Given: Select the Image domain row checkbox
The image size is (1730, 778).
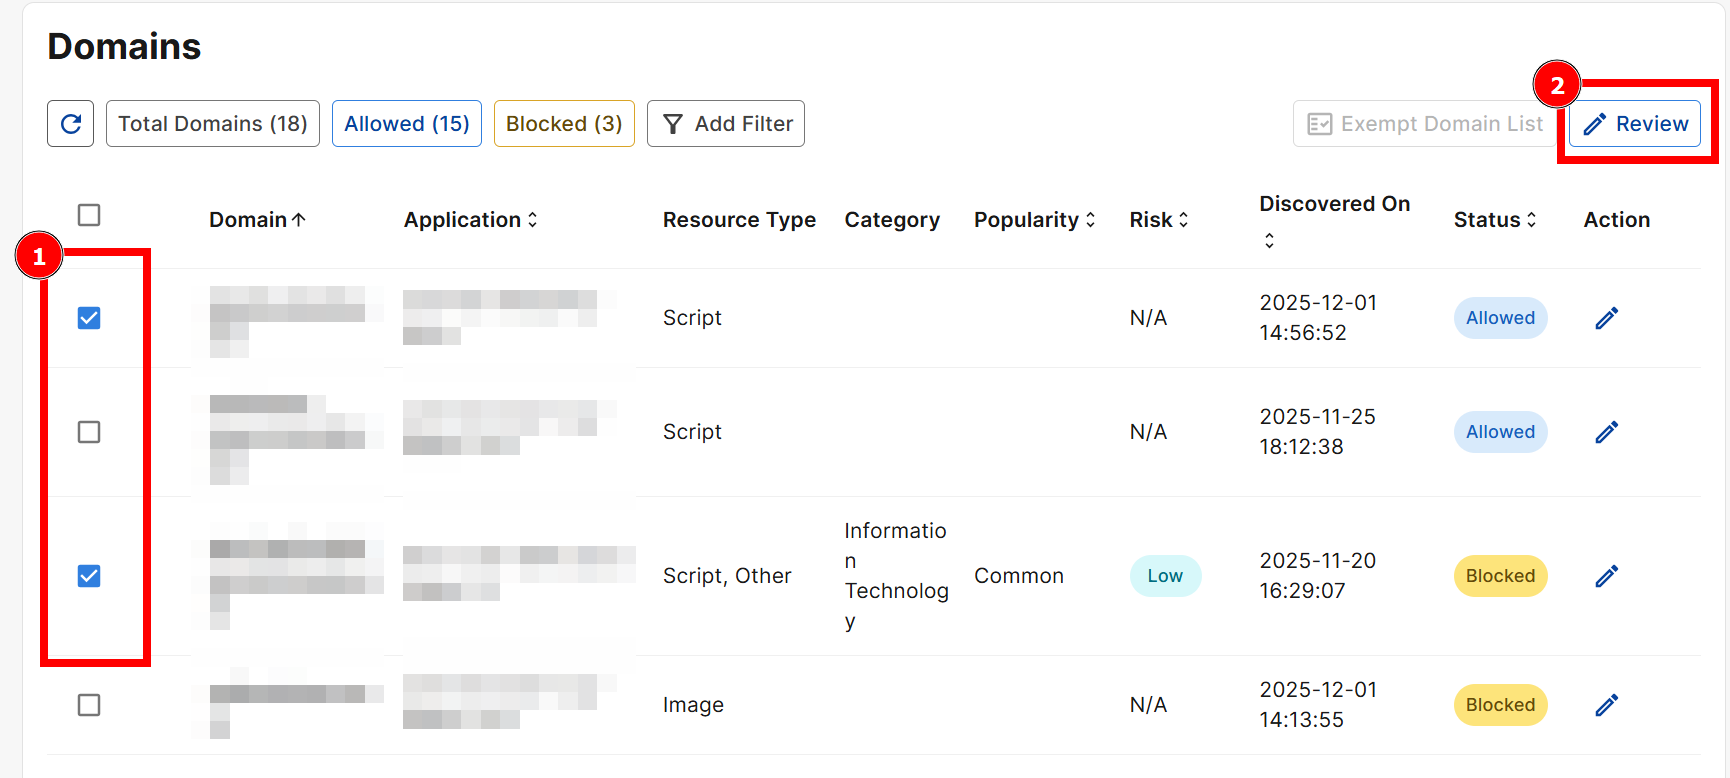Looking at the screenshot, I should click(89, 705).
